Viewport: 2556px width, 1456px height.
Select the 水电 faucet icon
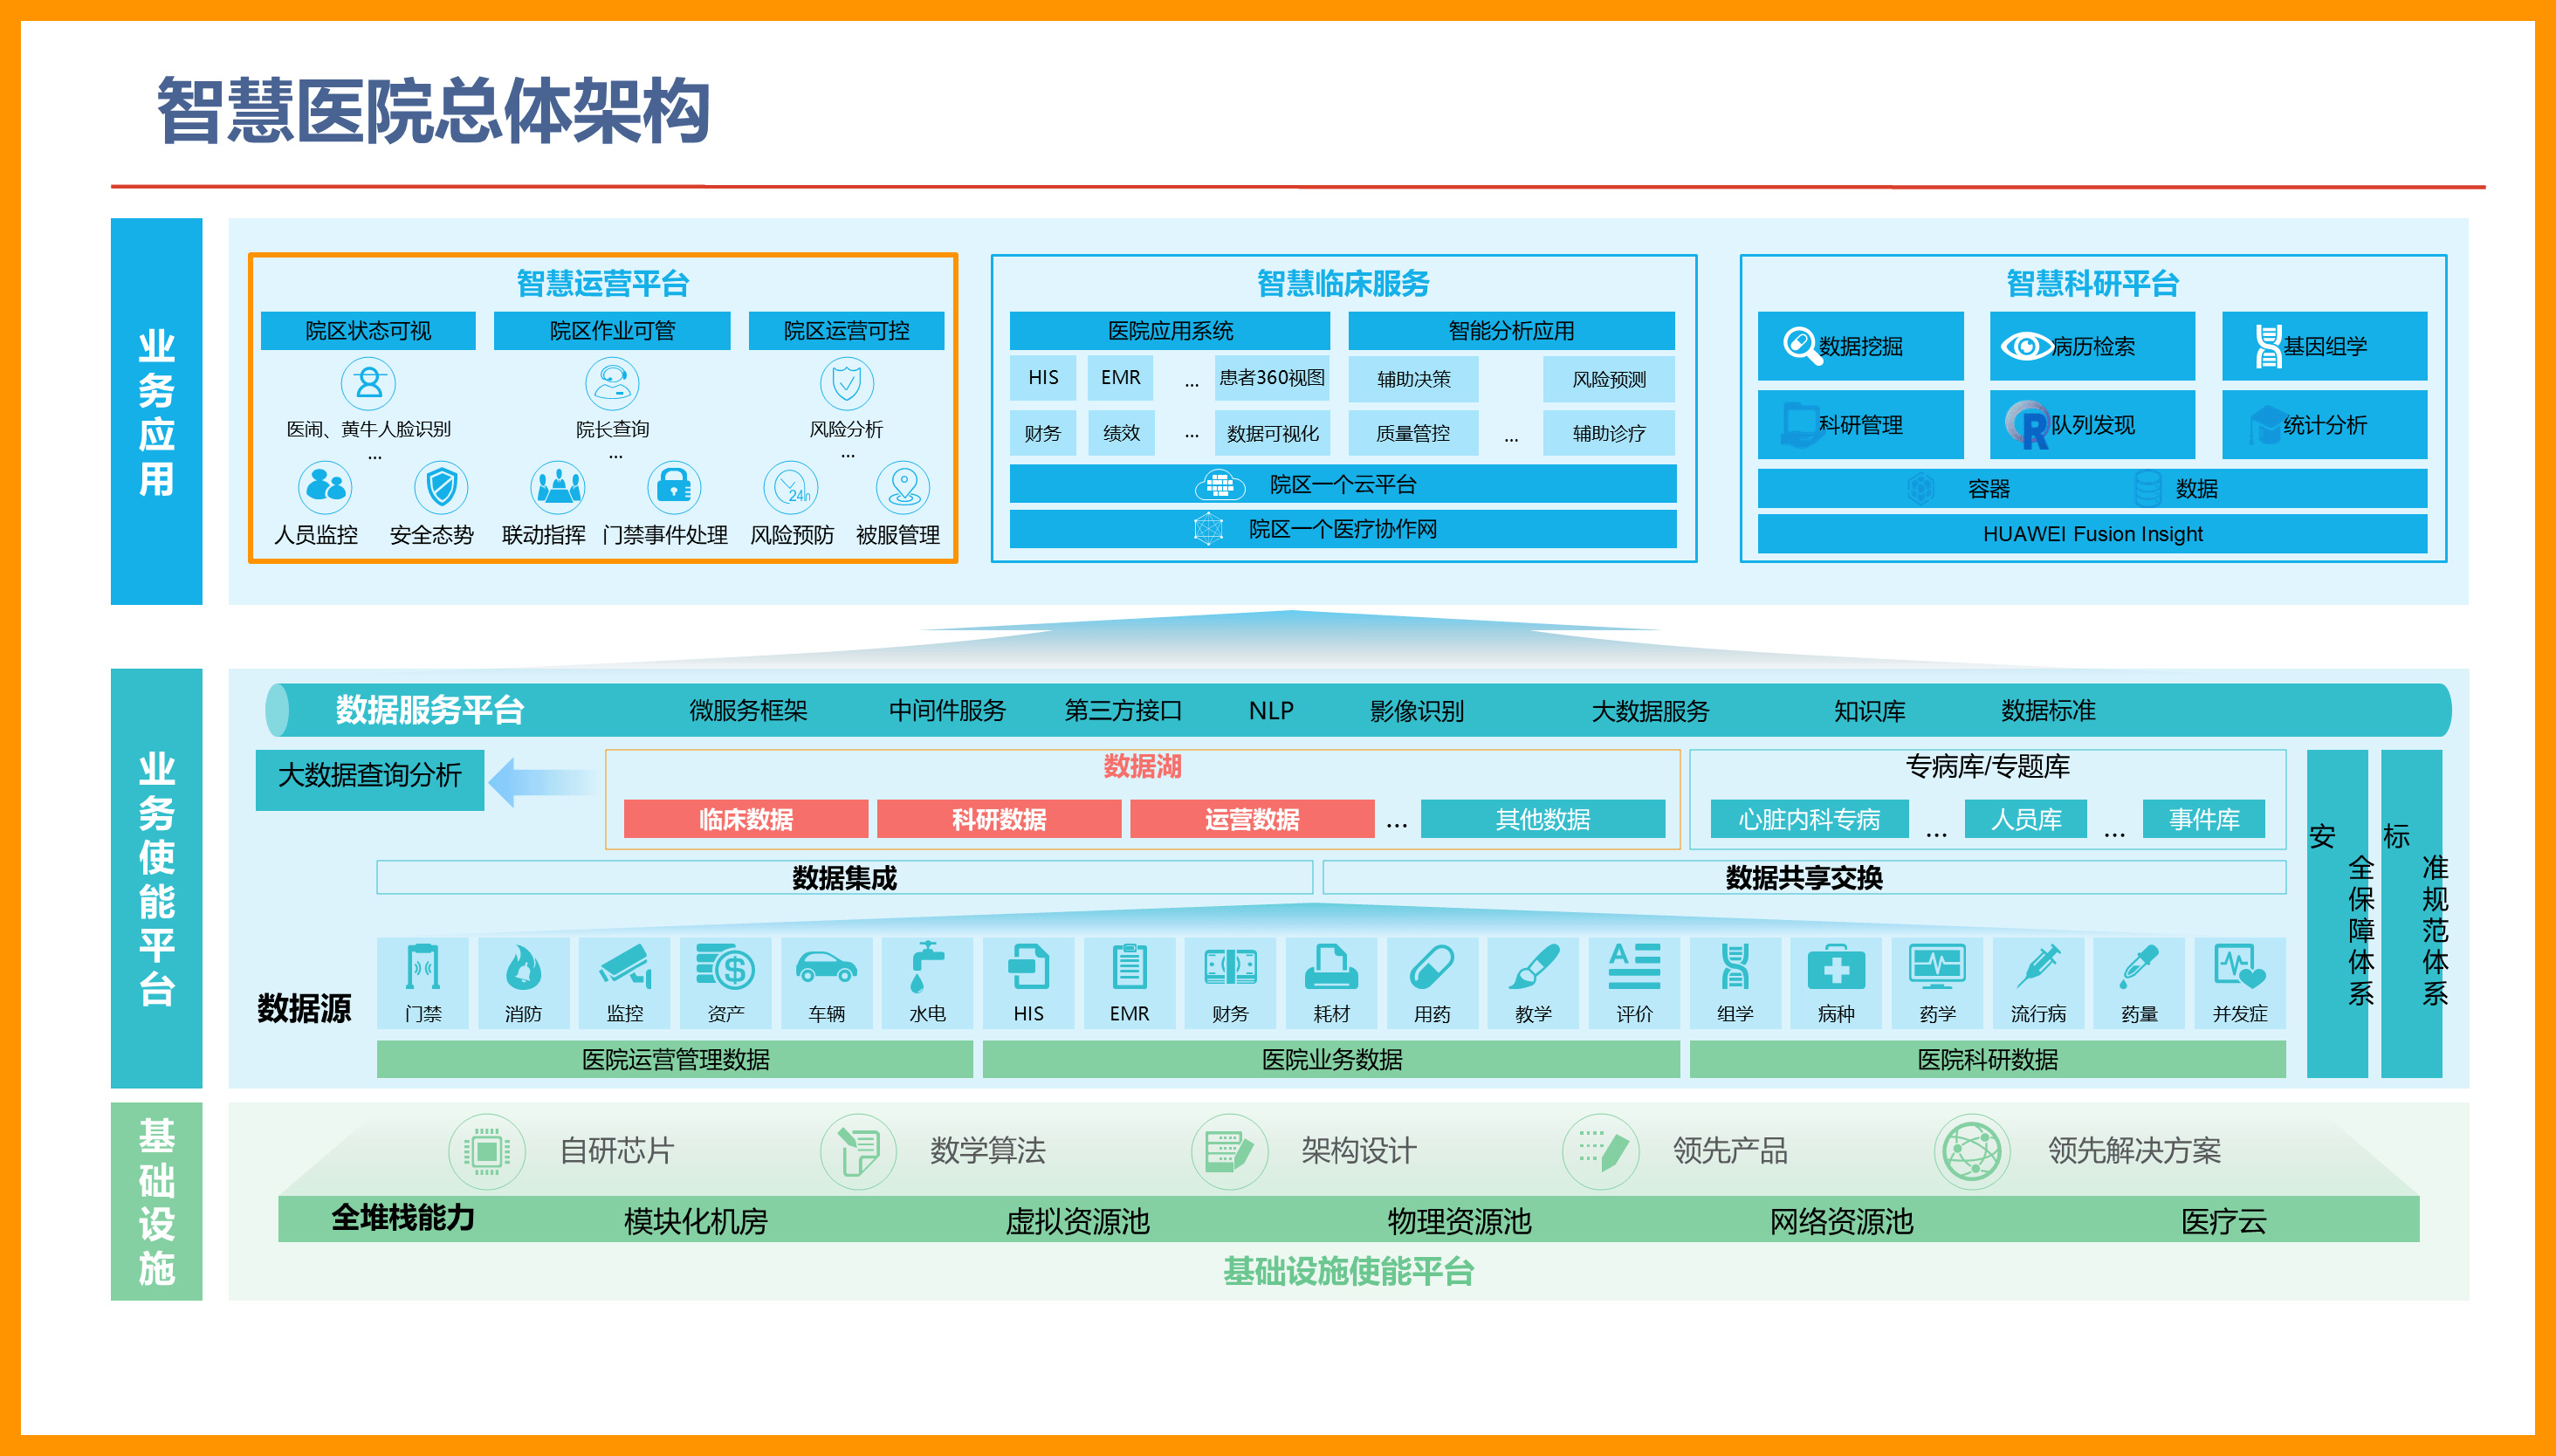point(927,968)
